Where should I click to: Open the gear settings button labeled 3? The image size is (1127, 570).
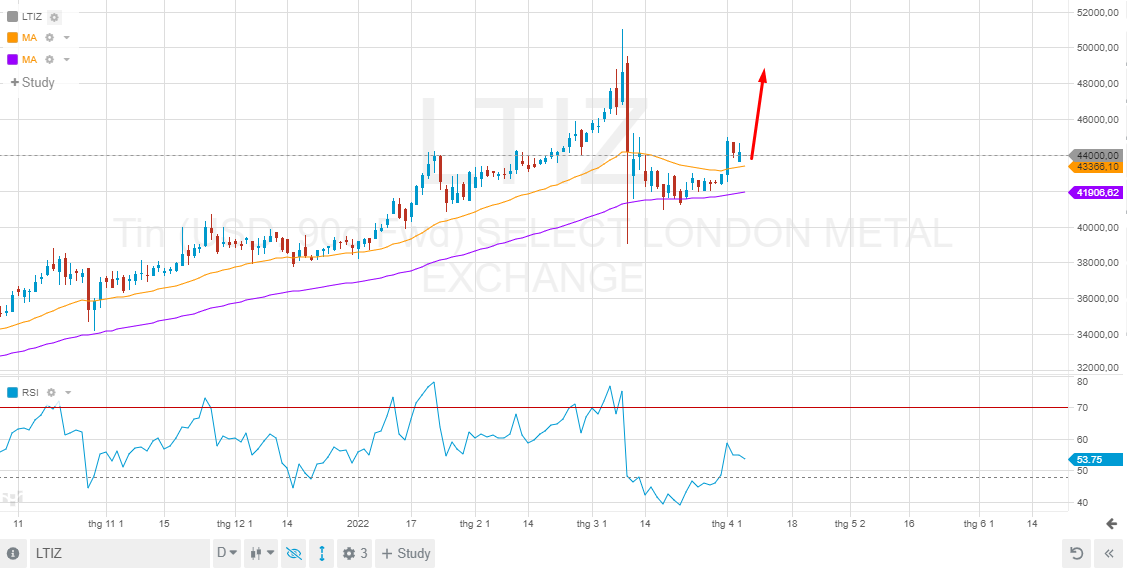(355, 553)
